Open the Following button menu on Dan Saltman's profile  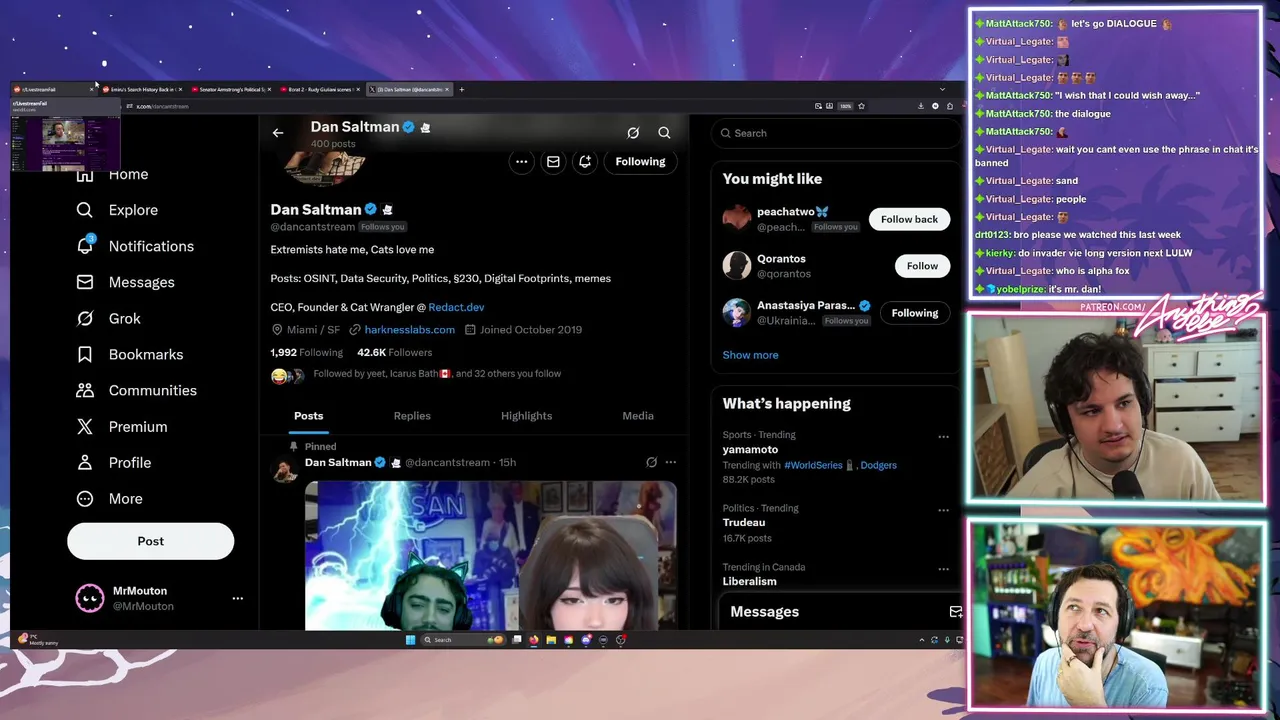click(x=640, y=161)
